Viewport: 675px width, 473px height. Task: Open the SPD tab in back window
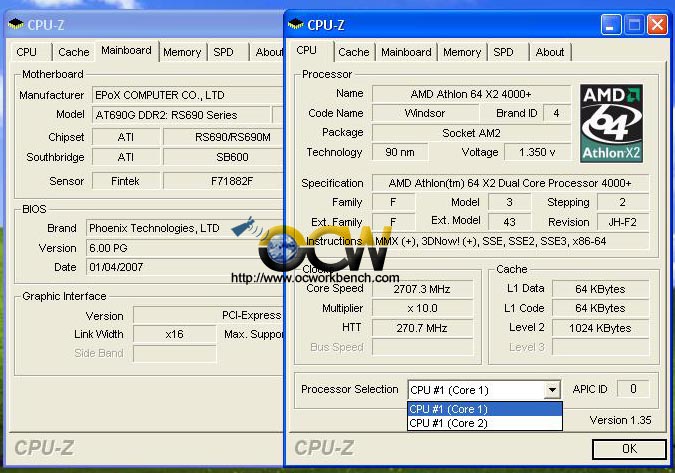pos(224,53)
